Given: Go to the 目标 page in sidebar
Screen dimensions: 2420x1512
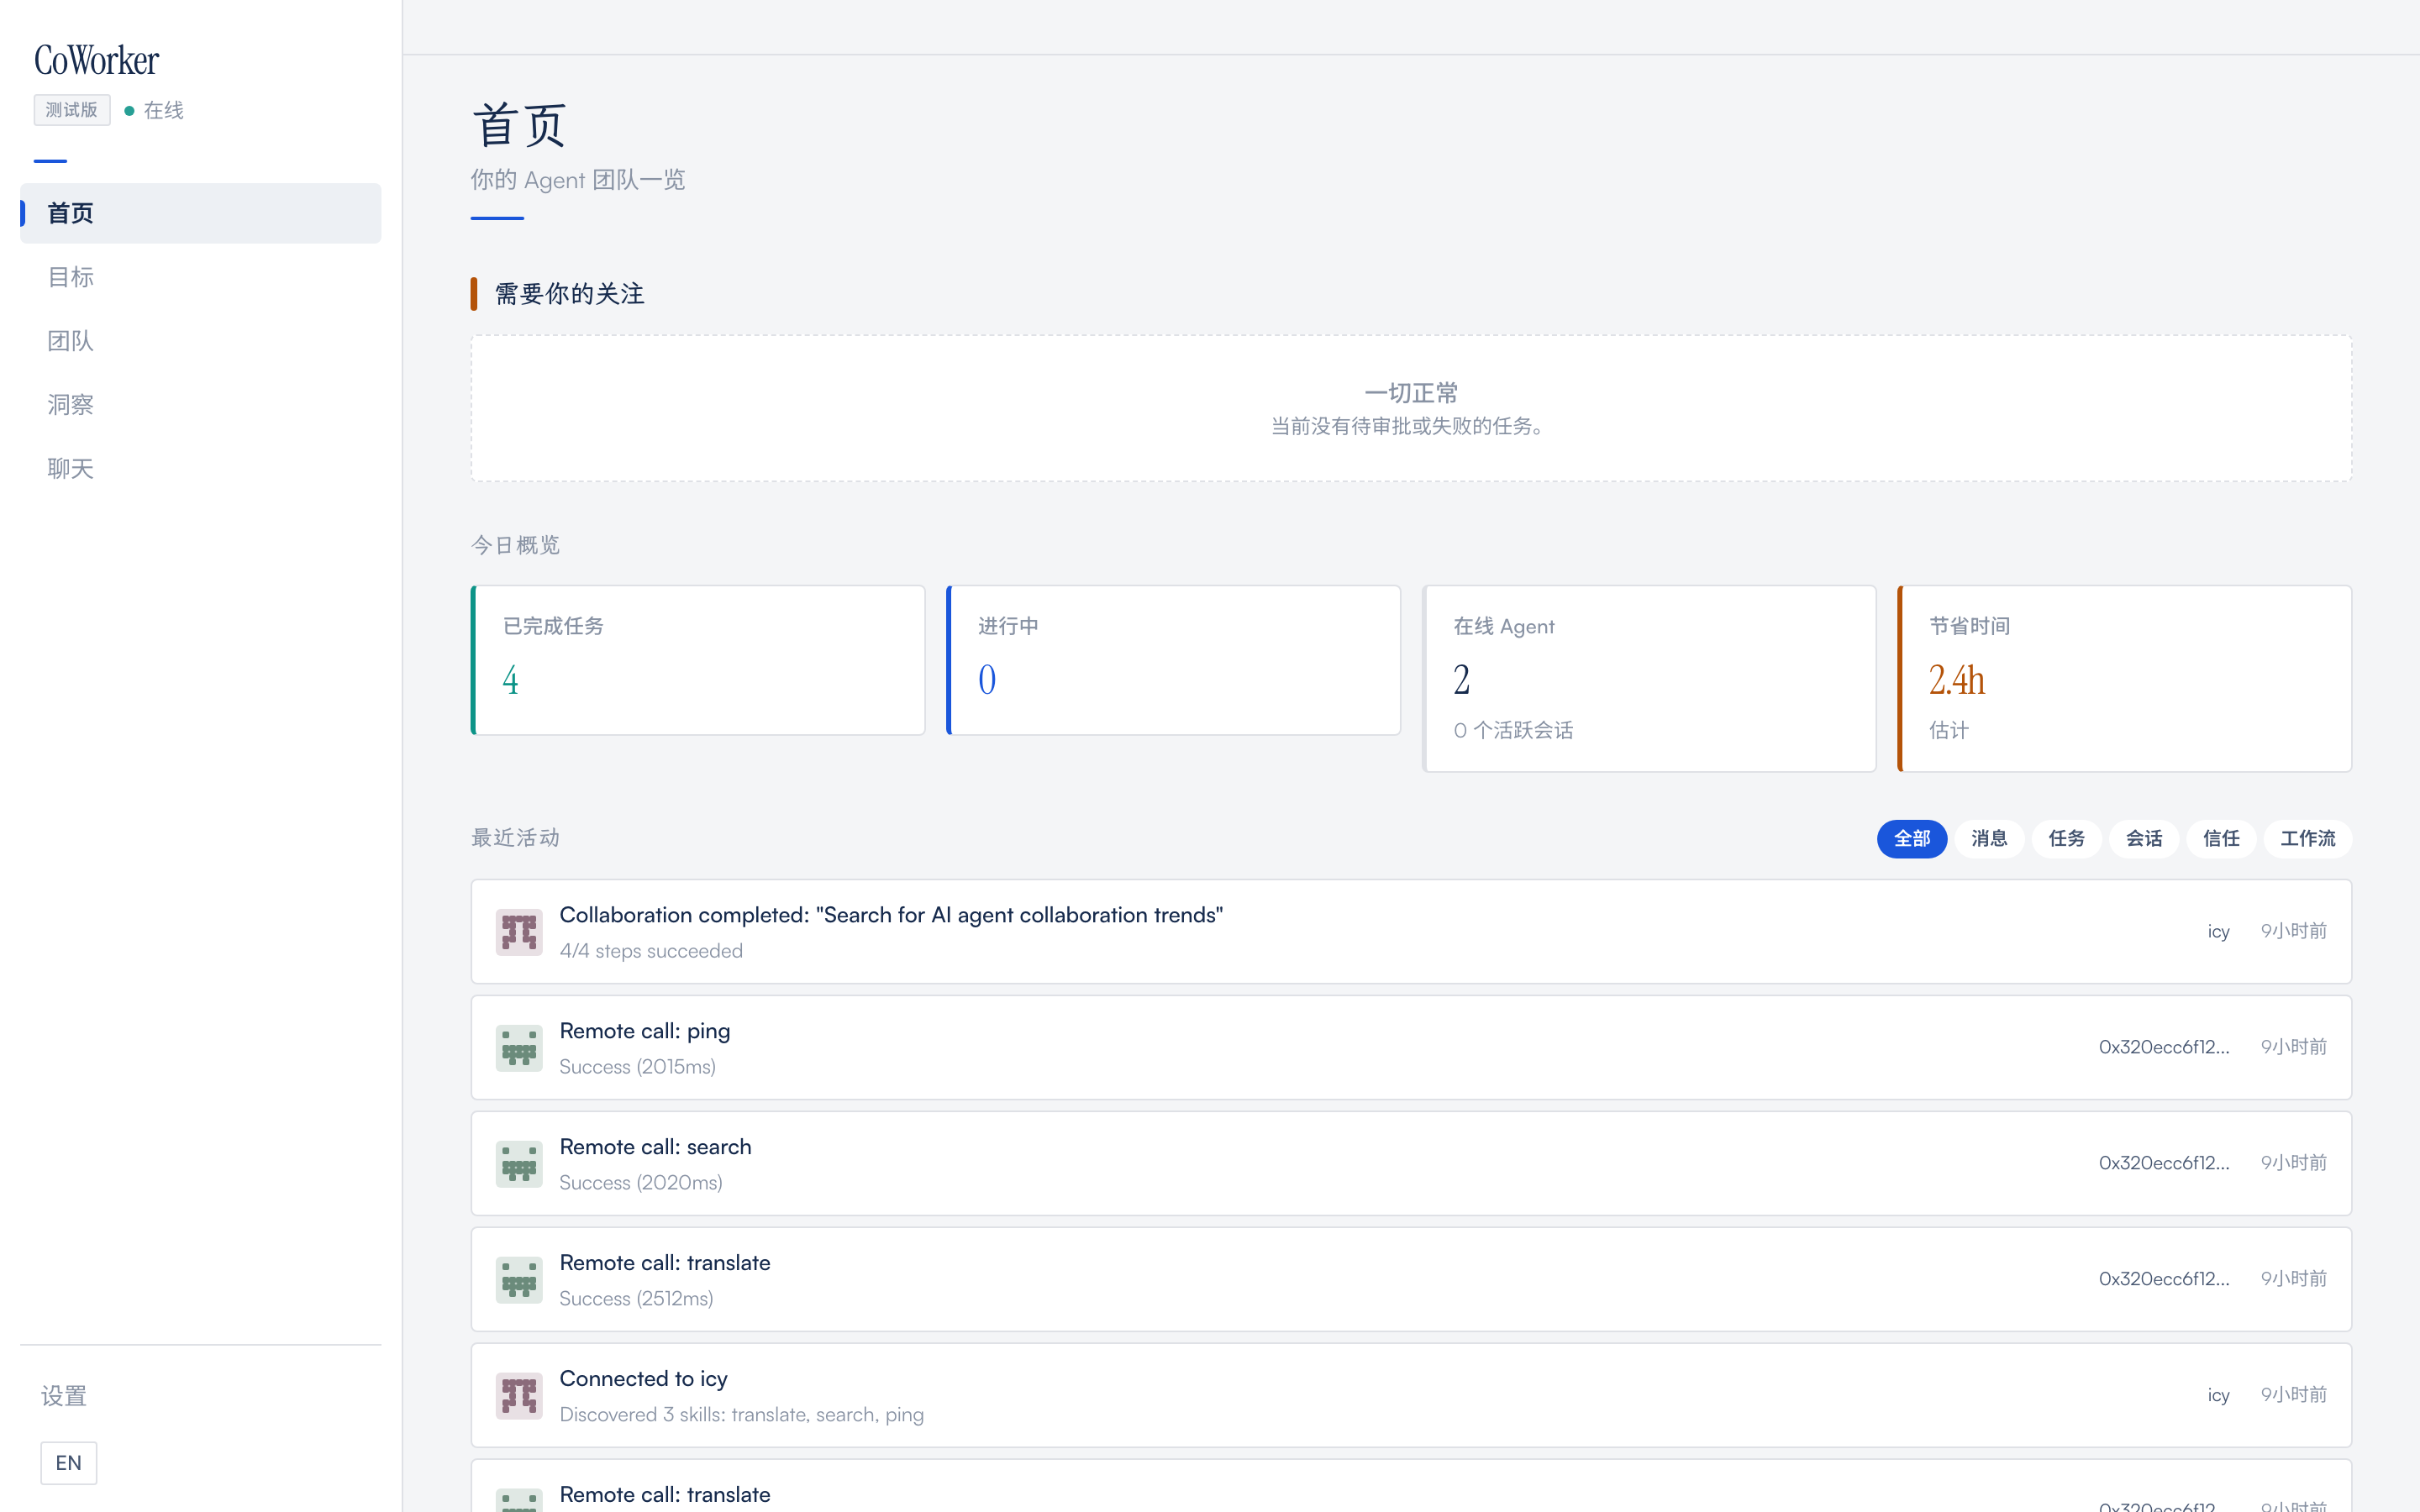Looking at the screenshot, I should (200, 277).
